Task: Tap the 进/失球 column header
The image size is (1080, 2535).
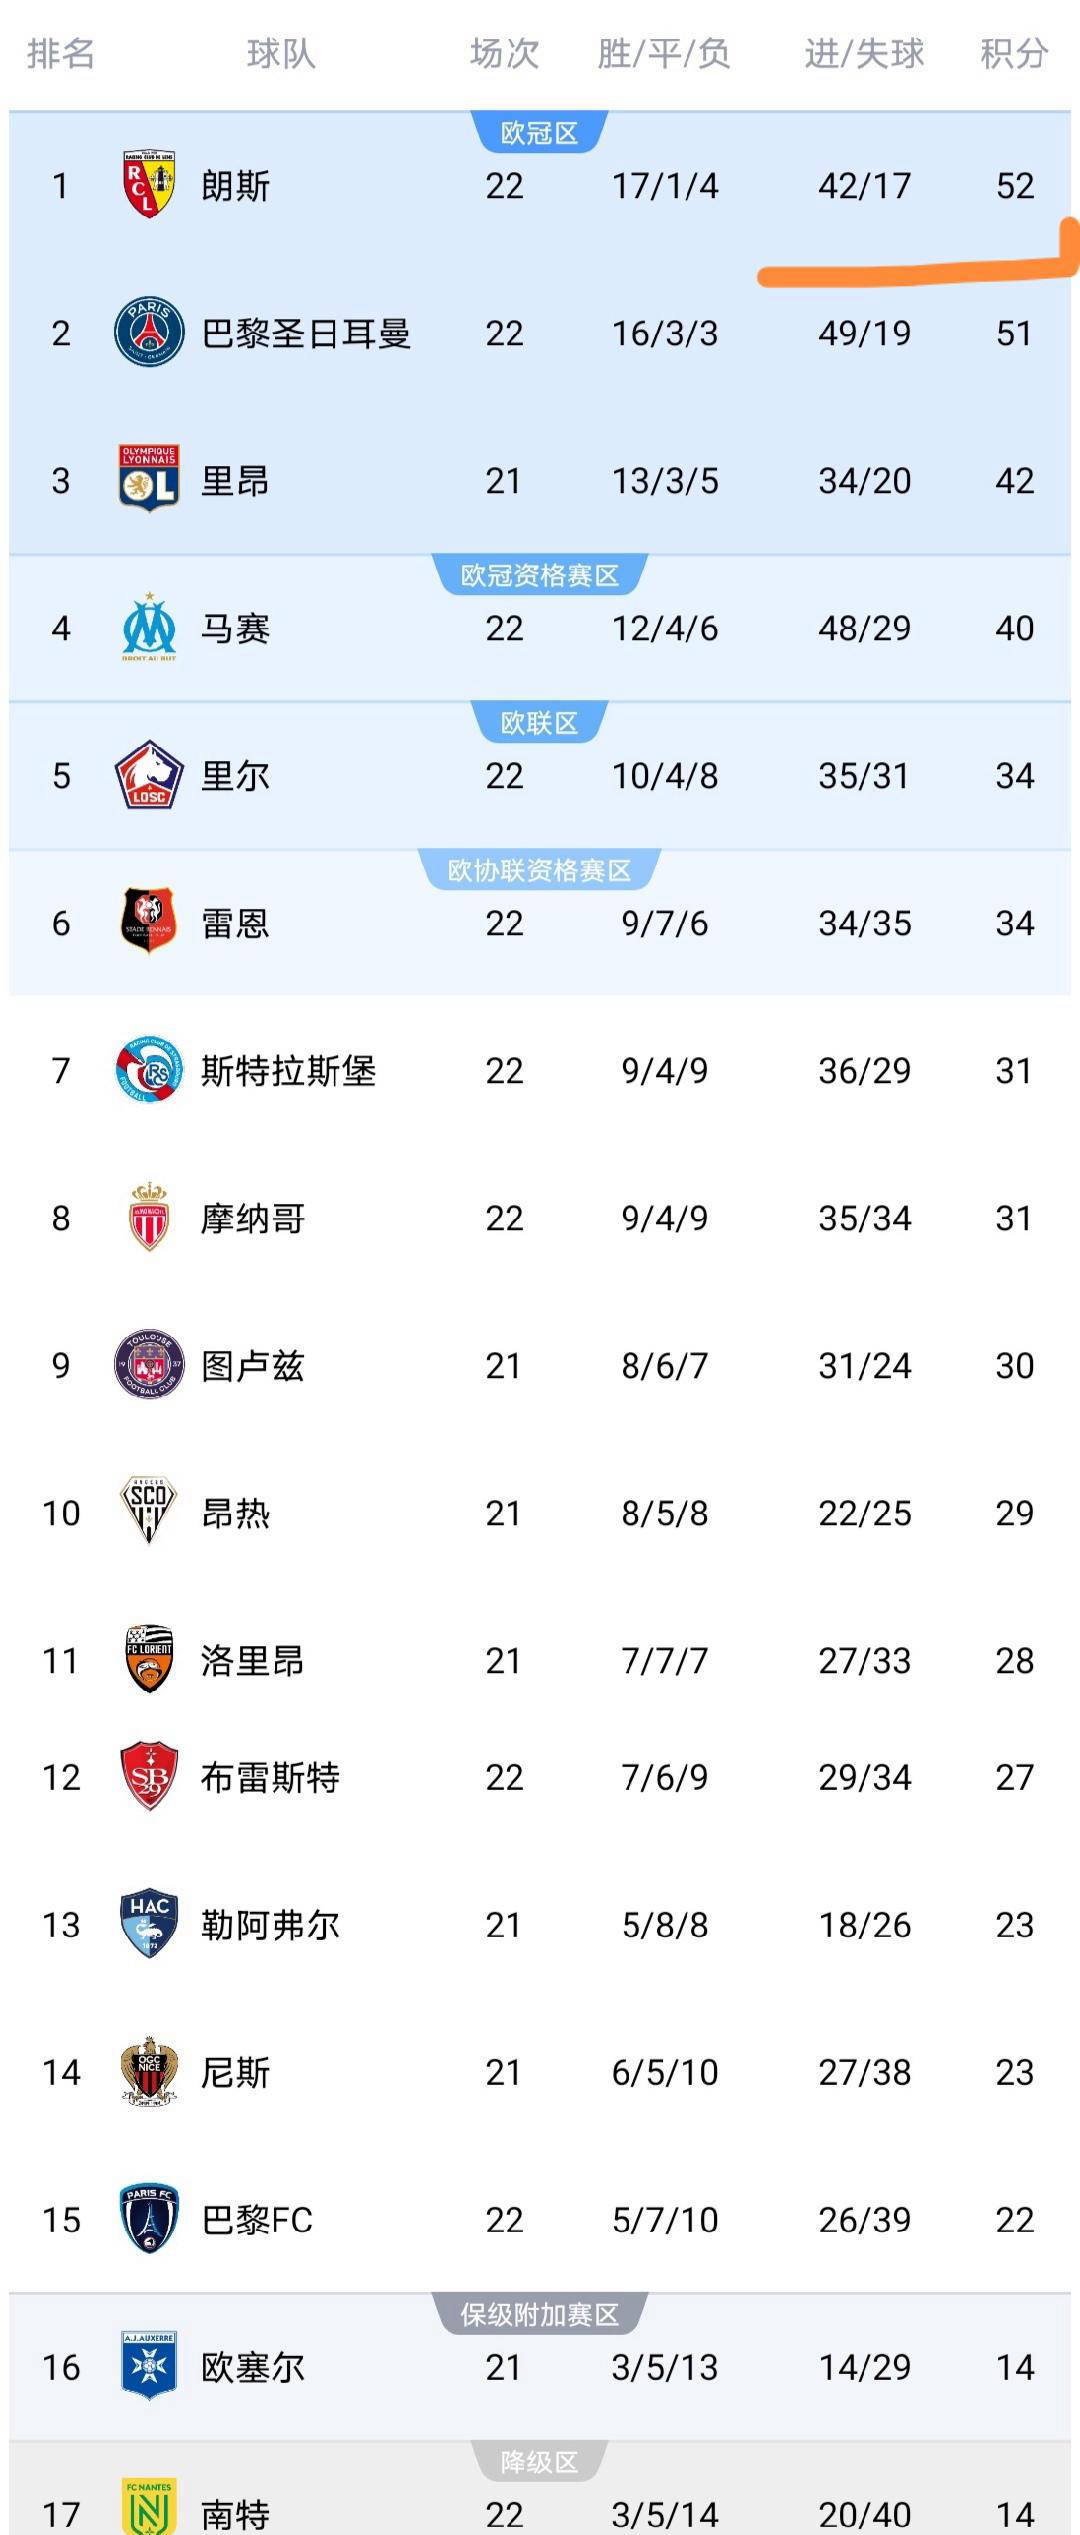Action: pos(864,53)
